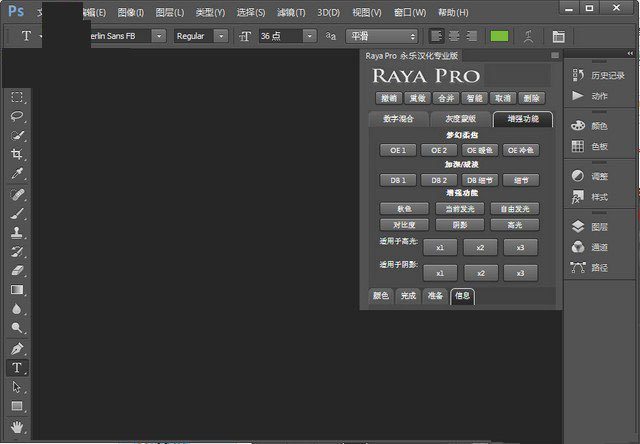
Task: Apply the OE 1 effect
Action: click(398, 150)
